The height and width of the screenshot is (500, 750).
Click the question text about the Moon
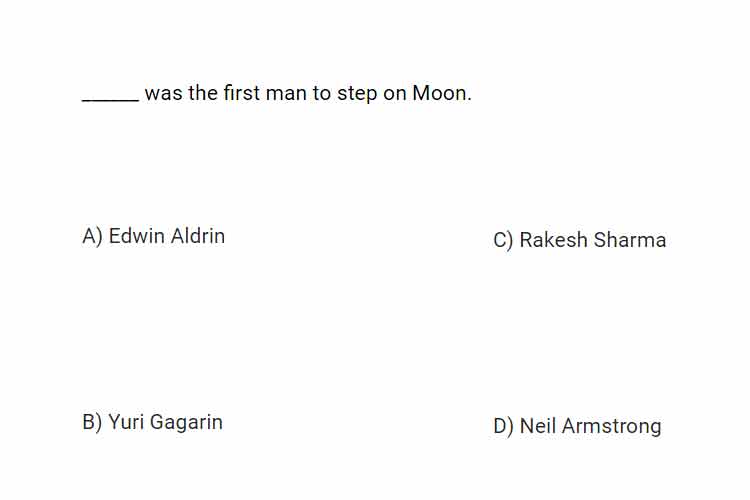pos(277,93)
